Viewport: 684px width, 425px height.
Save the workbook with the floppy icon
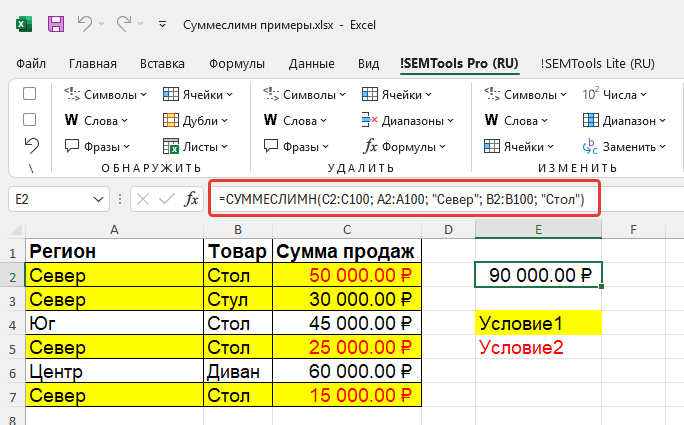[x=56, y=24]
